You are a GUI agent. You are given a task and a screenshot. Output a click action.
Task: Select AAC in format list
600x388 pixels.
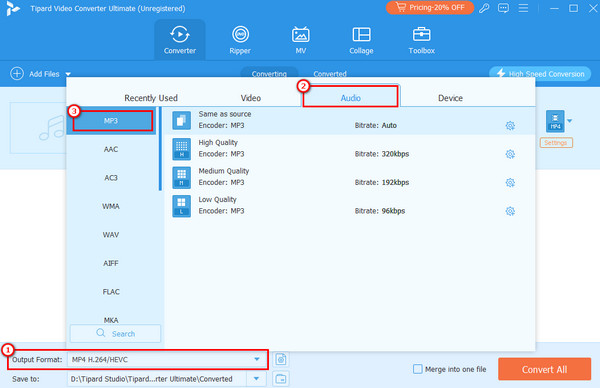pos(111,149)
